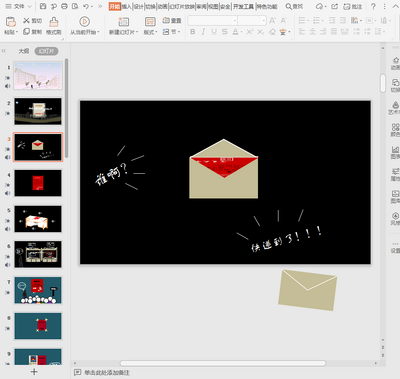Click the Print Preview icon
Image resolution: width=400 pixels, height=379 pixels.
click(x=75, y=6)
